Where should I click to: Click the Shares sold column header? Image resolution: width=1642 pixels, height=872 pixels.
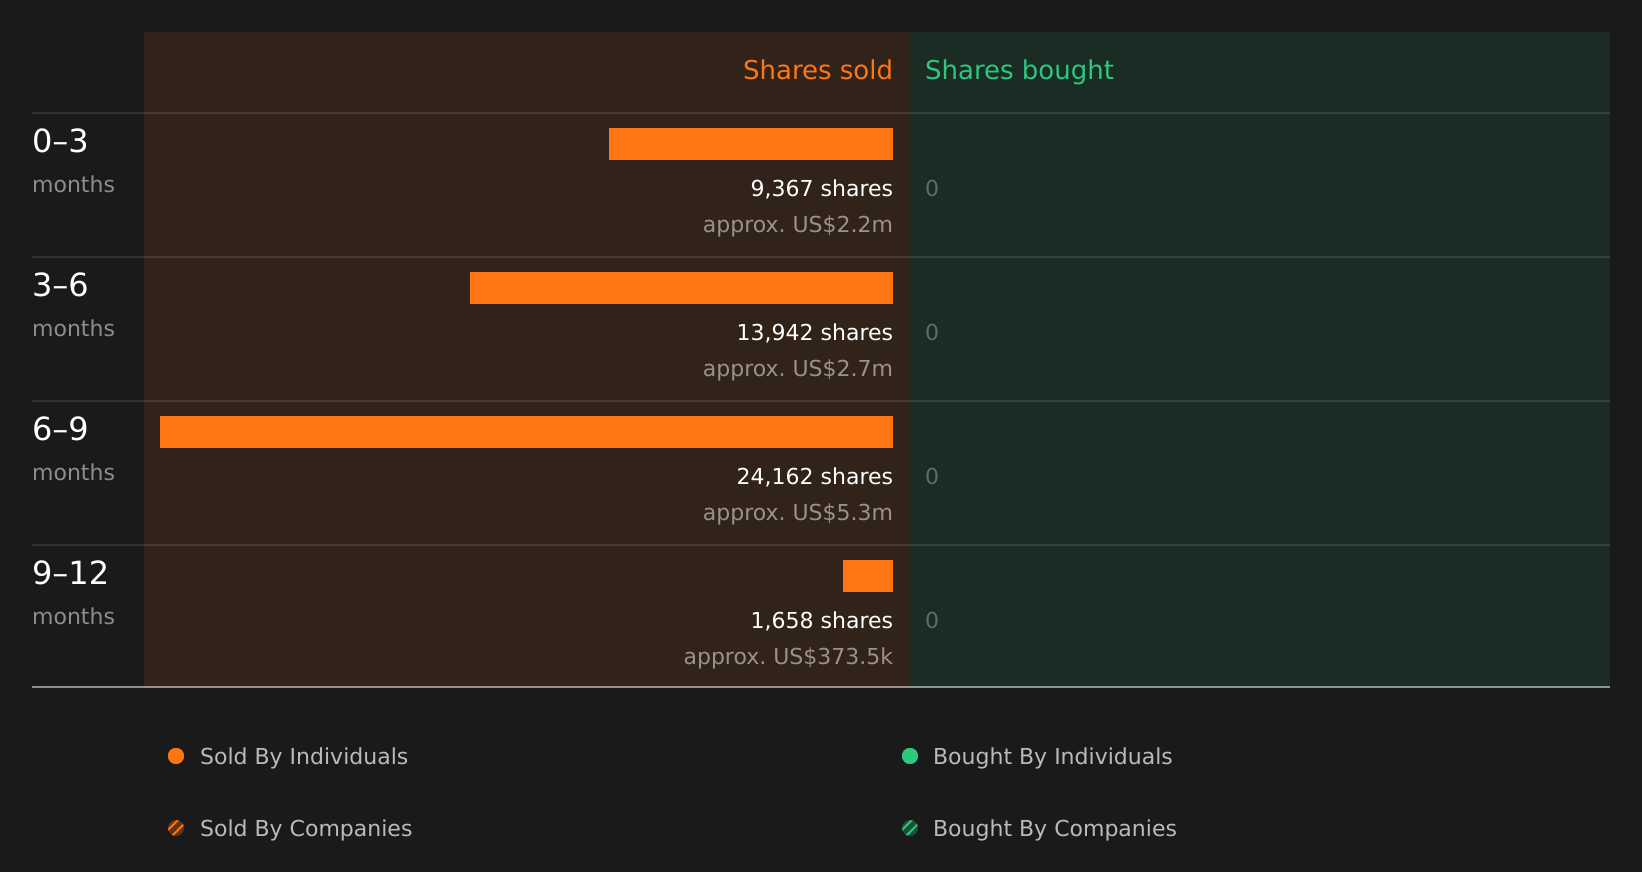818,70
